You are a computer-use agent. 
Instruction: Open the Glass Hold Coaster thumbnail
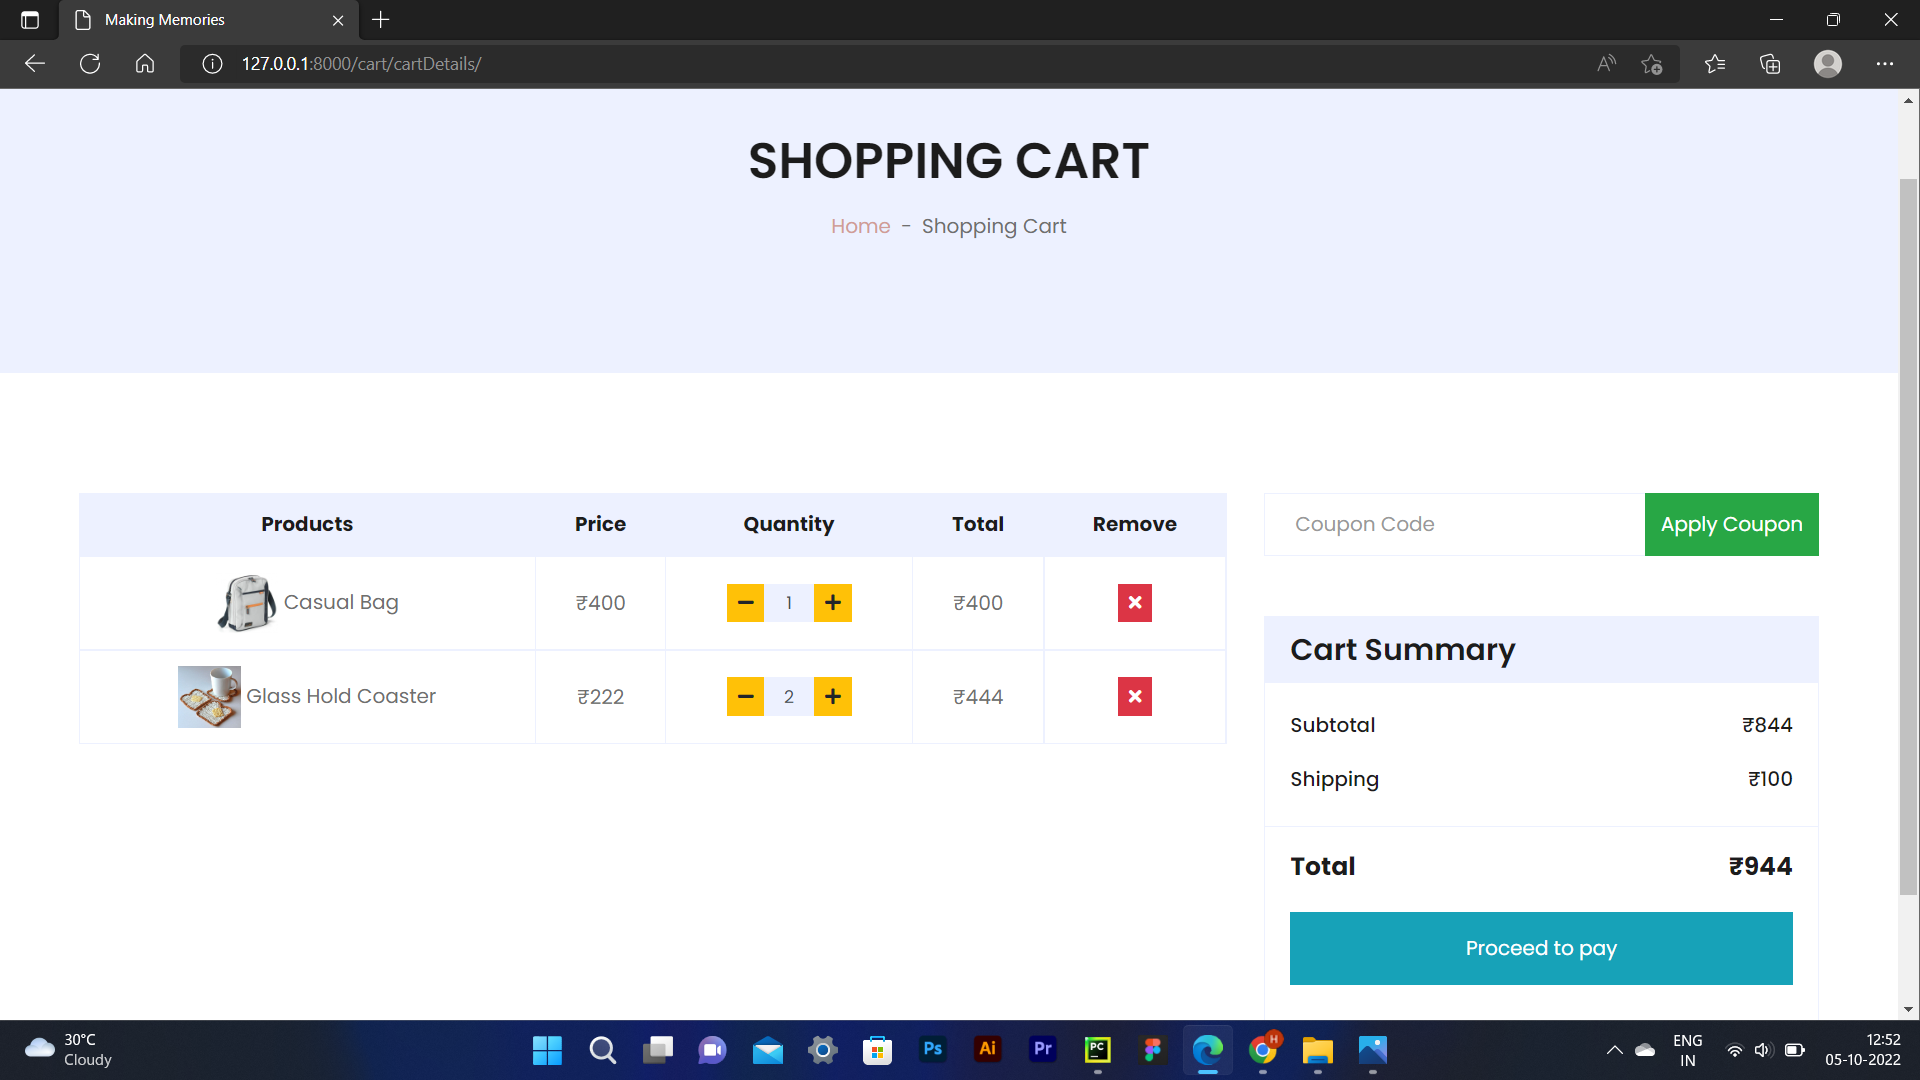tap(209, 697)
